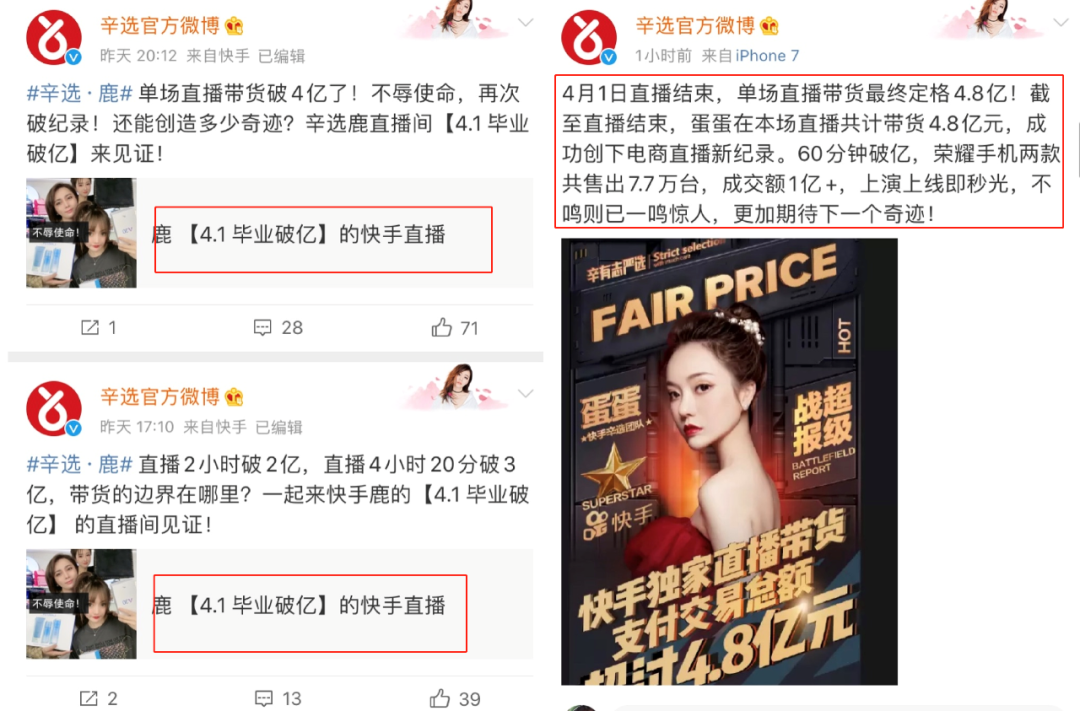The image size is (1080, 711).
Task: Click avatar of the 1小时前 post
Action: click(589, 38)
